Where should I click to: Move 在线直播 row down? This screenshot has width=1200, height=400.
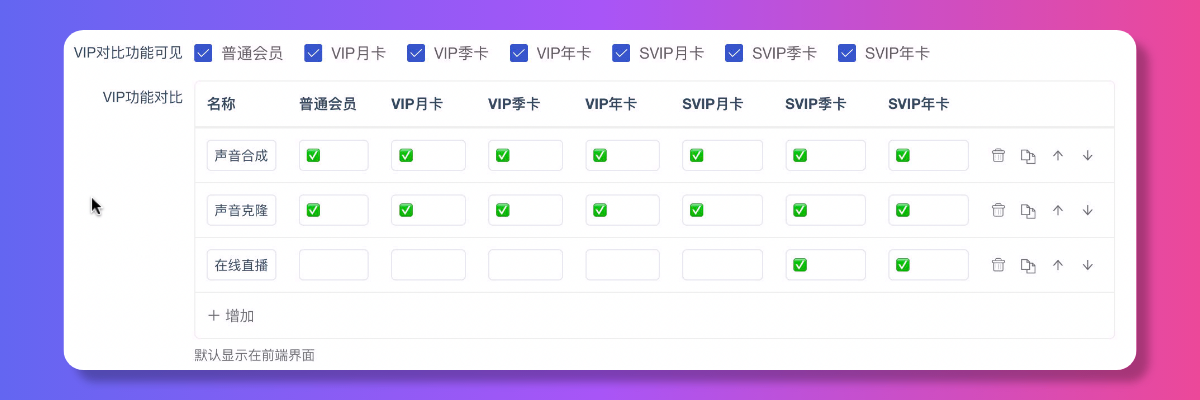tap(1088, 265)
